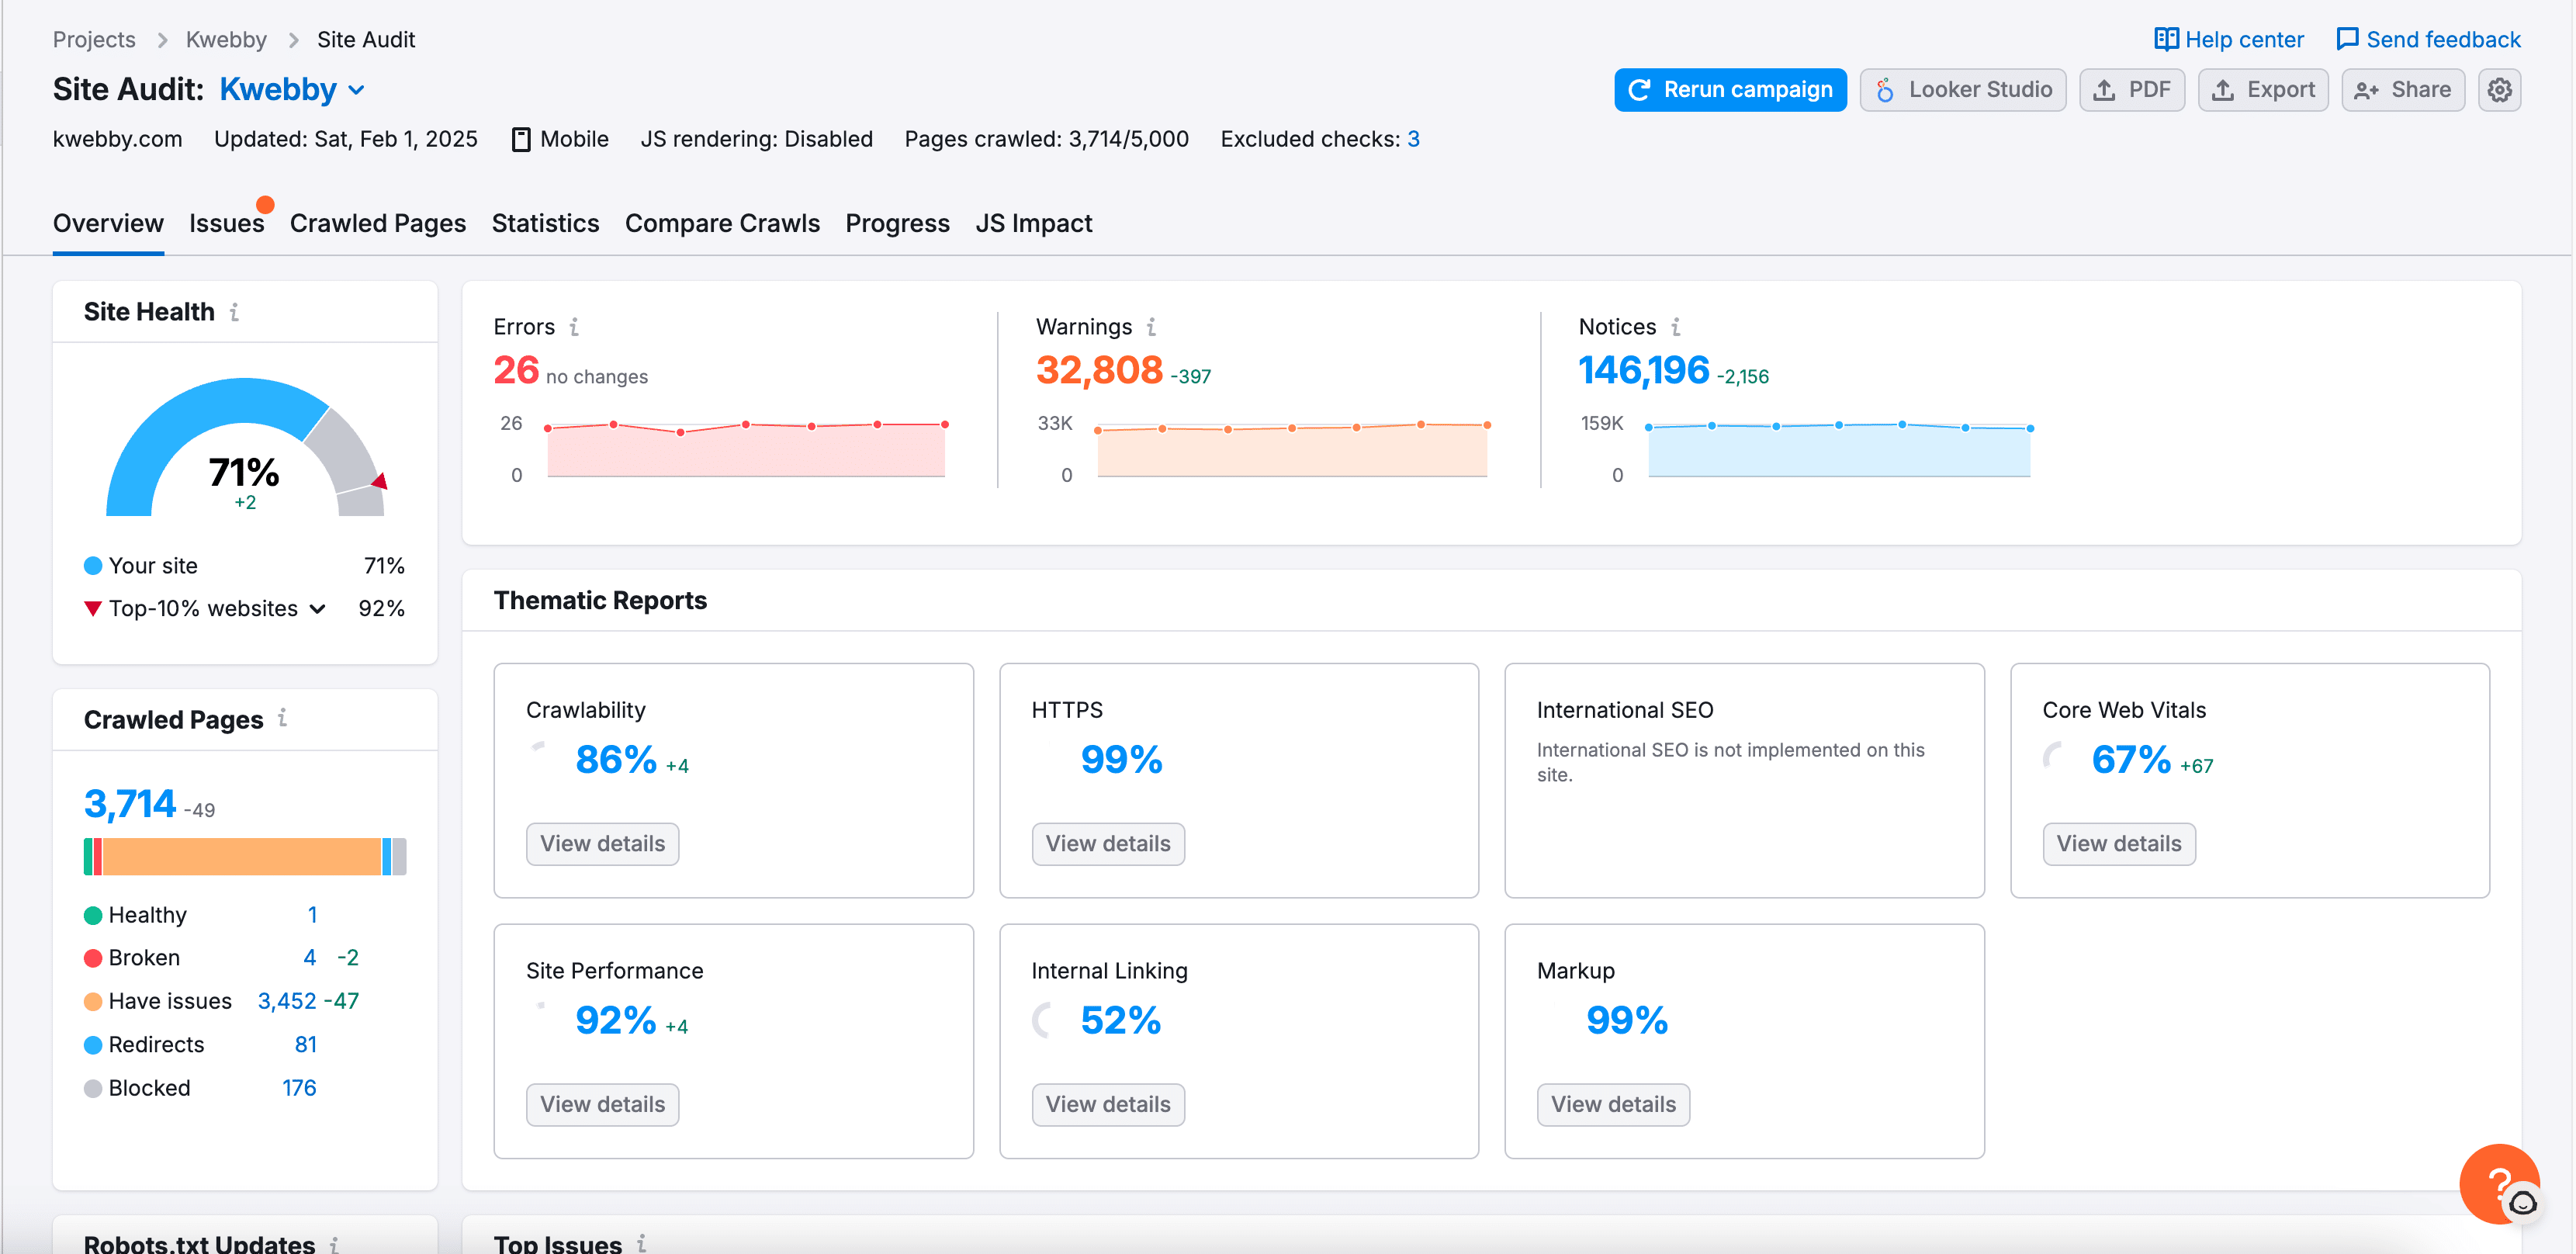Click the Crawlability 86% score
This screenshot has width=2576, height=1254.
pyautogui.click(x=616, y=760)
